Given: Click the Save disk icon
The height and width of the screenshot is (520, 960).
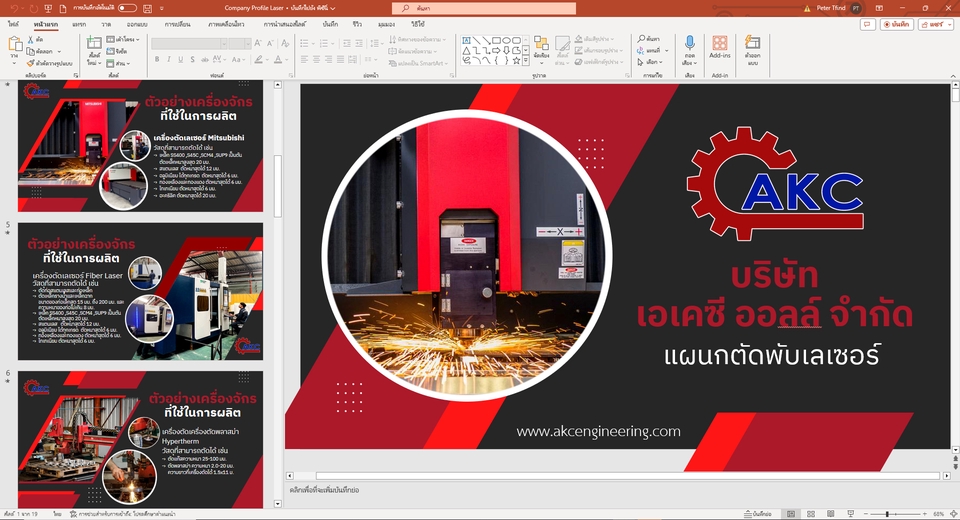Looking at the screenshot, I should pyautogui.click(x=147, y=8).
